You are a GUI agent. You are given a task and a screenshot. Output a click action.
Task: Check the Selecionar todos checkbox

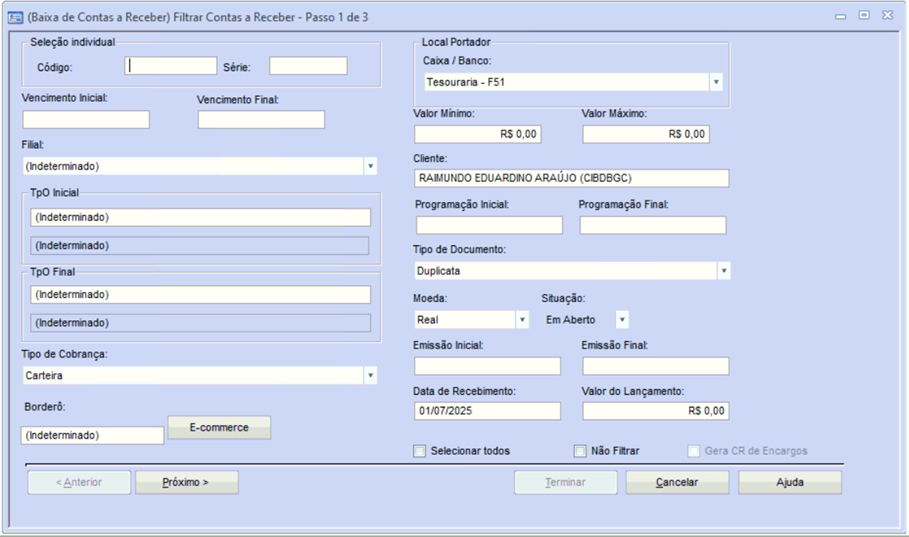(420, 451)
